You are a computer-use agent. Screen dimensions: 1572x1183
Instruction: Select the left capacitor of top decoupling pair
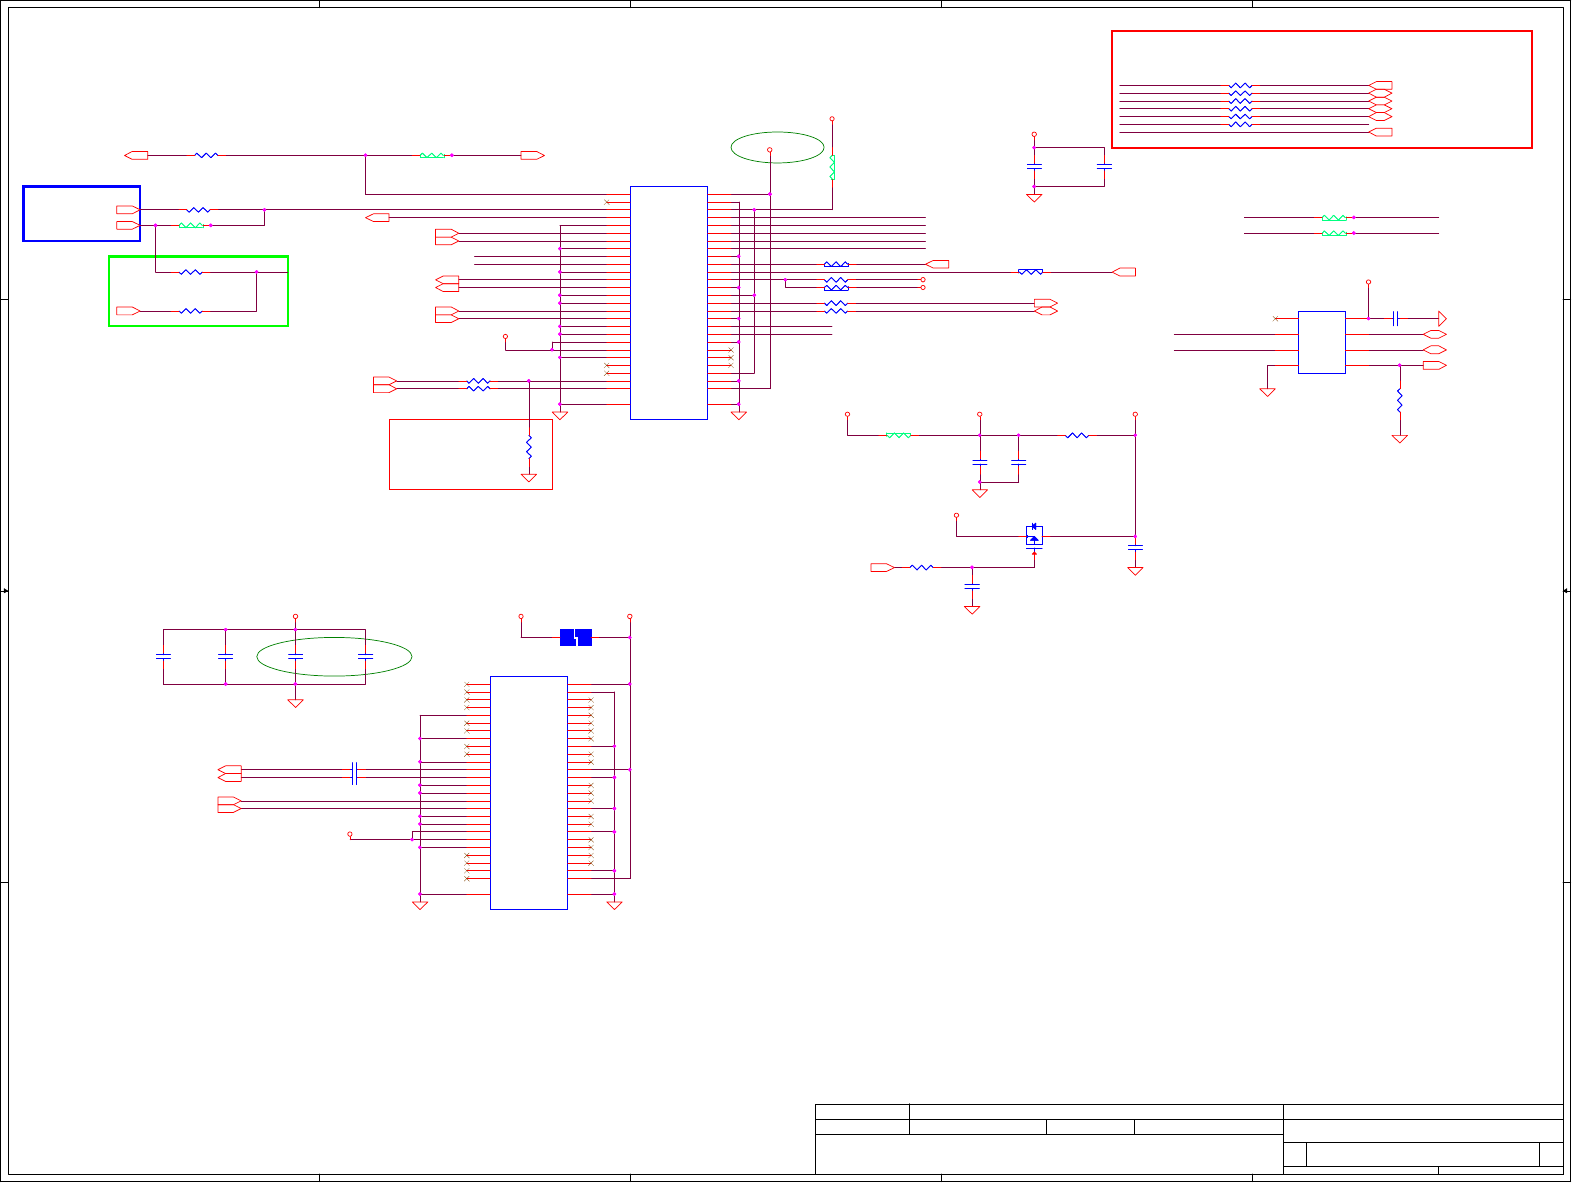(1034, 167)
